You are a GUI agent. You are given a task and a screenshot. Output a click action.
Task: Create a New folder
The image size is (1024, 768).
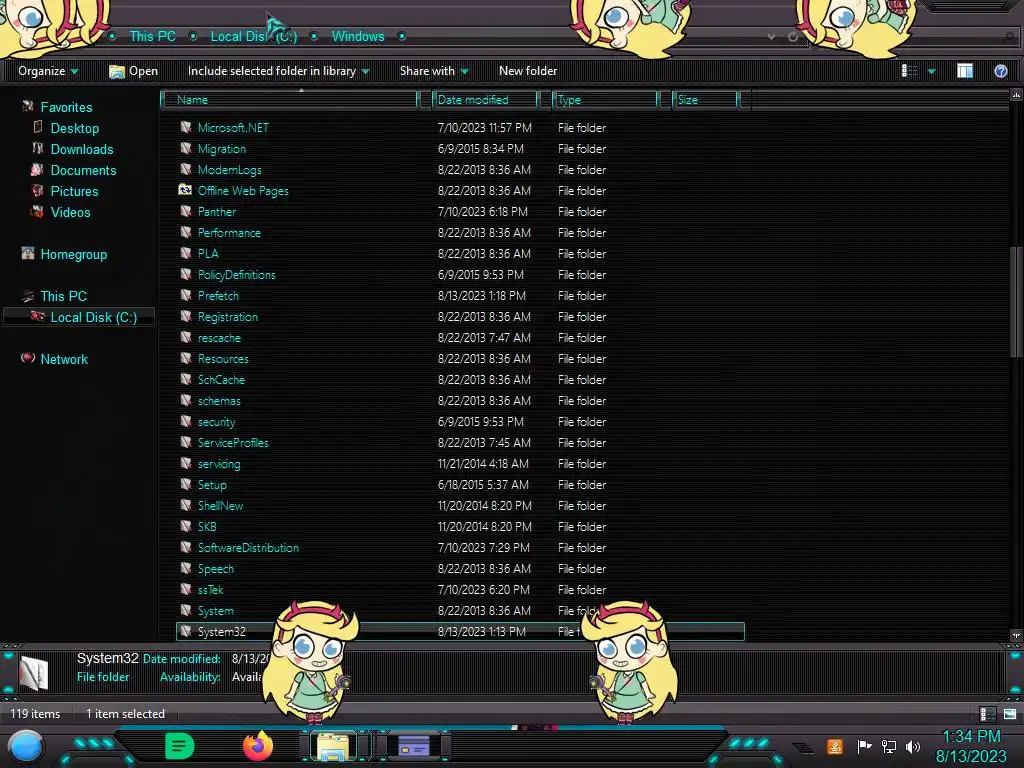[528, 71]
